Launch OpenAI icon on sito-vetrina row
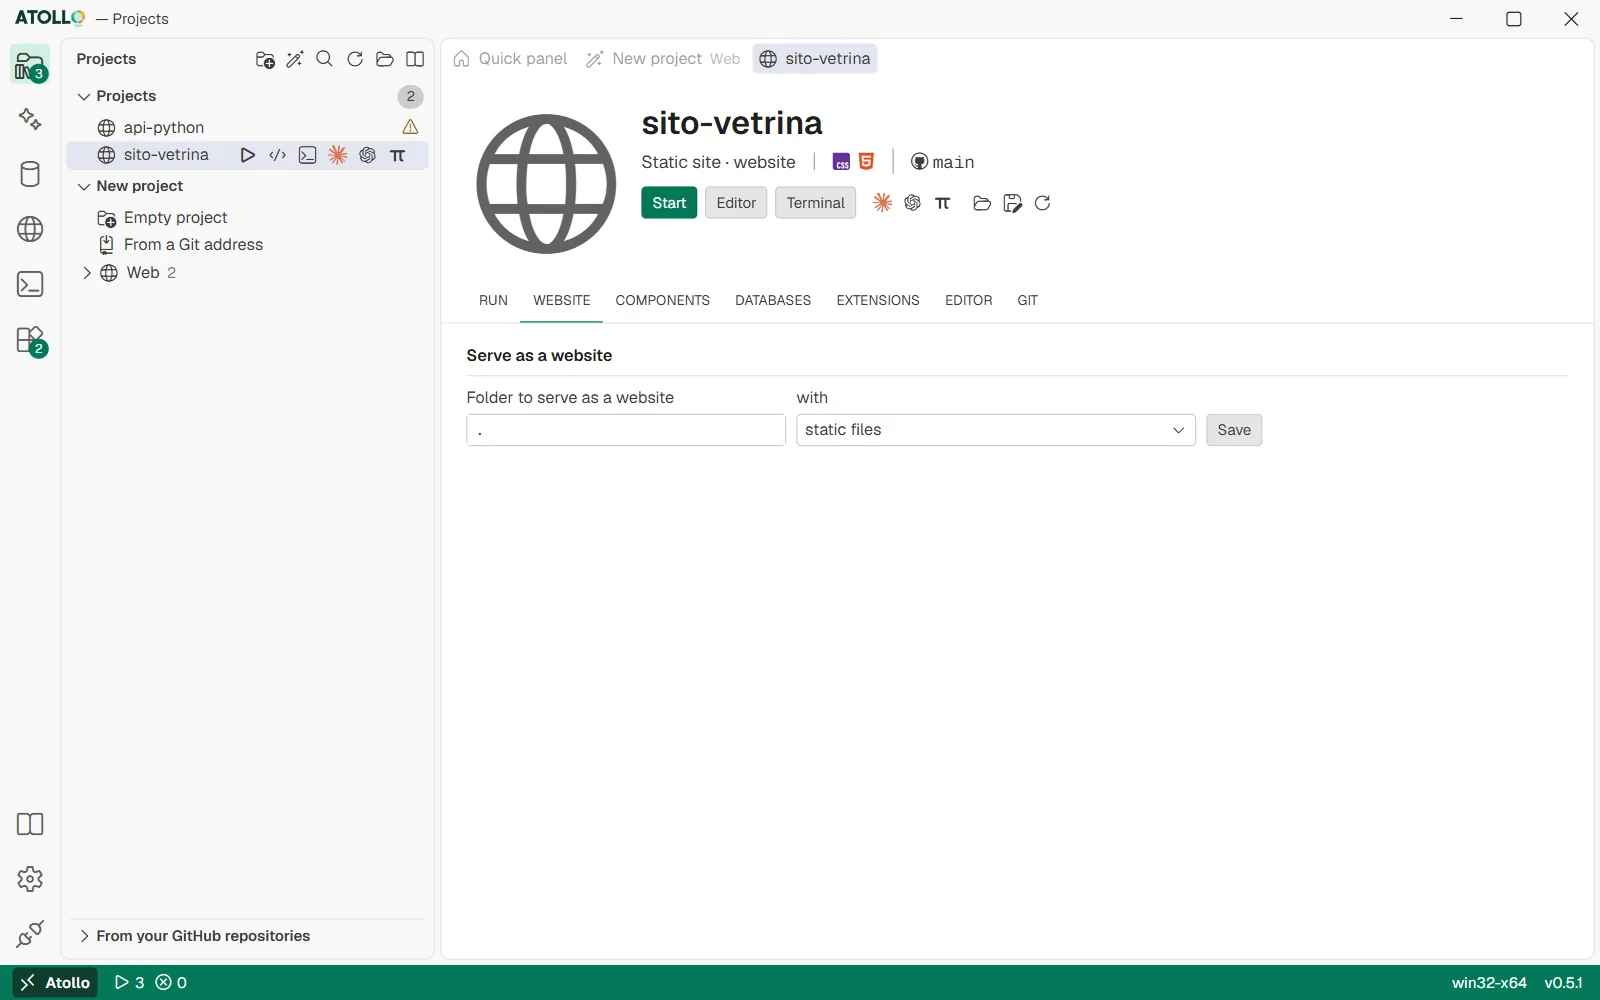 (368, 155)
